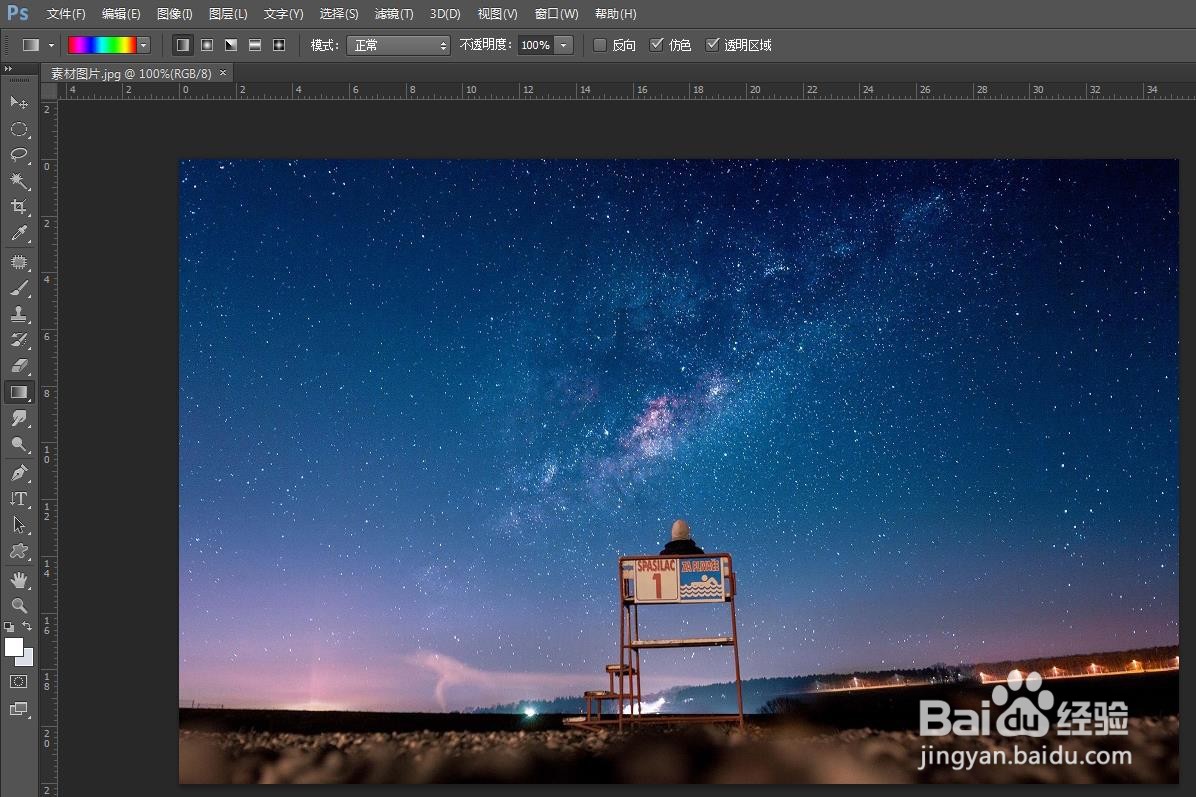Change screen mode icon

tap(19, 709)
